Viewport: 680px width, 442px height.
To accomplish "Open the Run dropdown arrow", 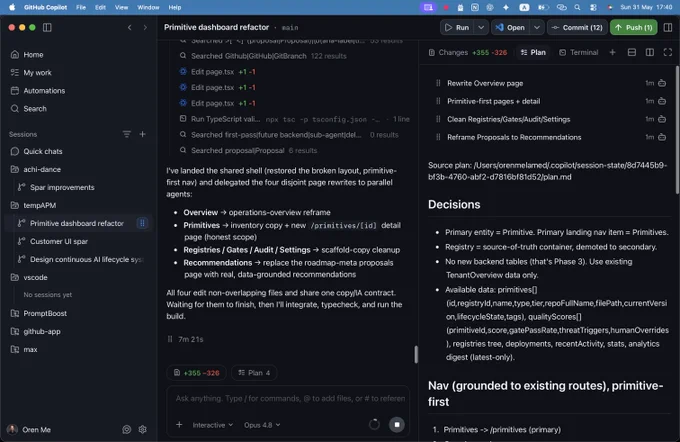I will click(481, 27).
